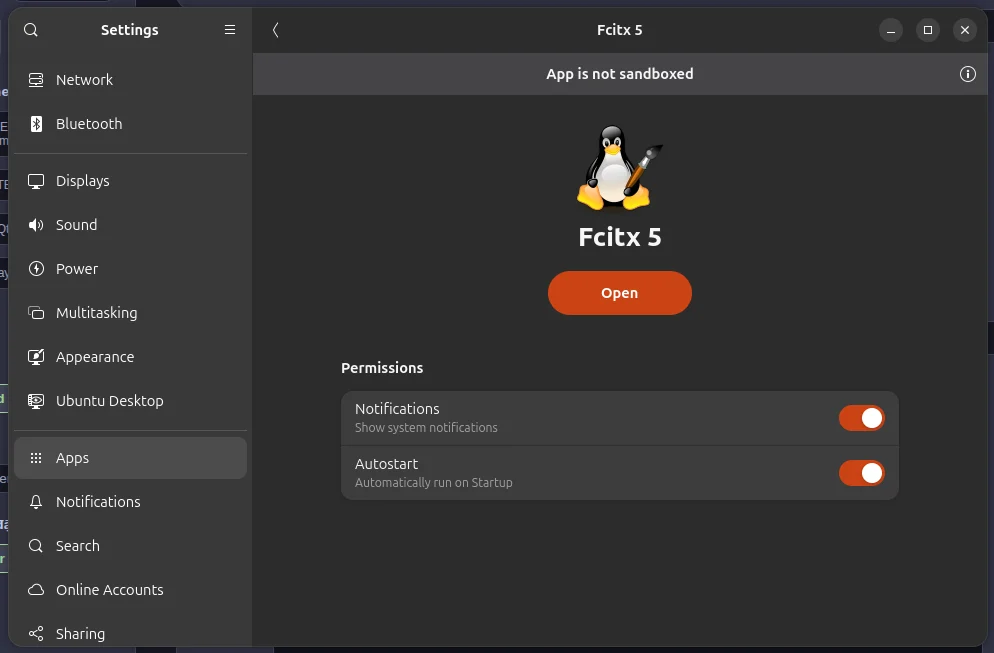The height and width of the screenshot is (653, 994).
Task: Click the Ubuntu Desktop sidebar icon
Action: [x=36, y=401]
